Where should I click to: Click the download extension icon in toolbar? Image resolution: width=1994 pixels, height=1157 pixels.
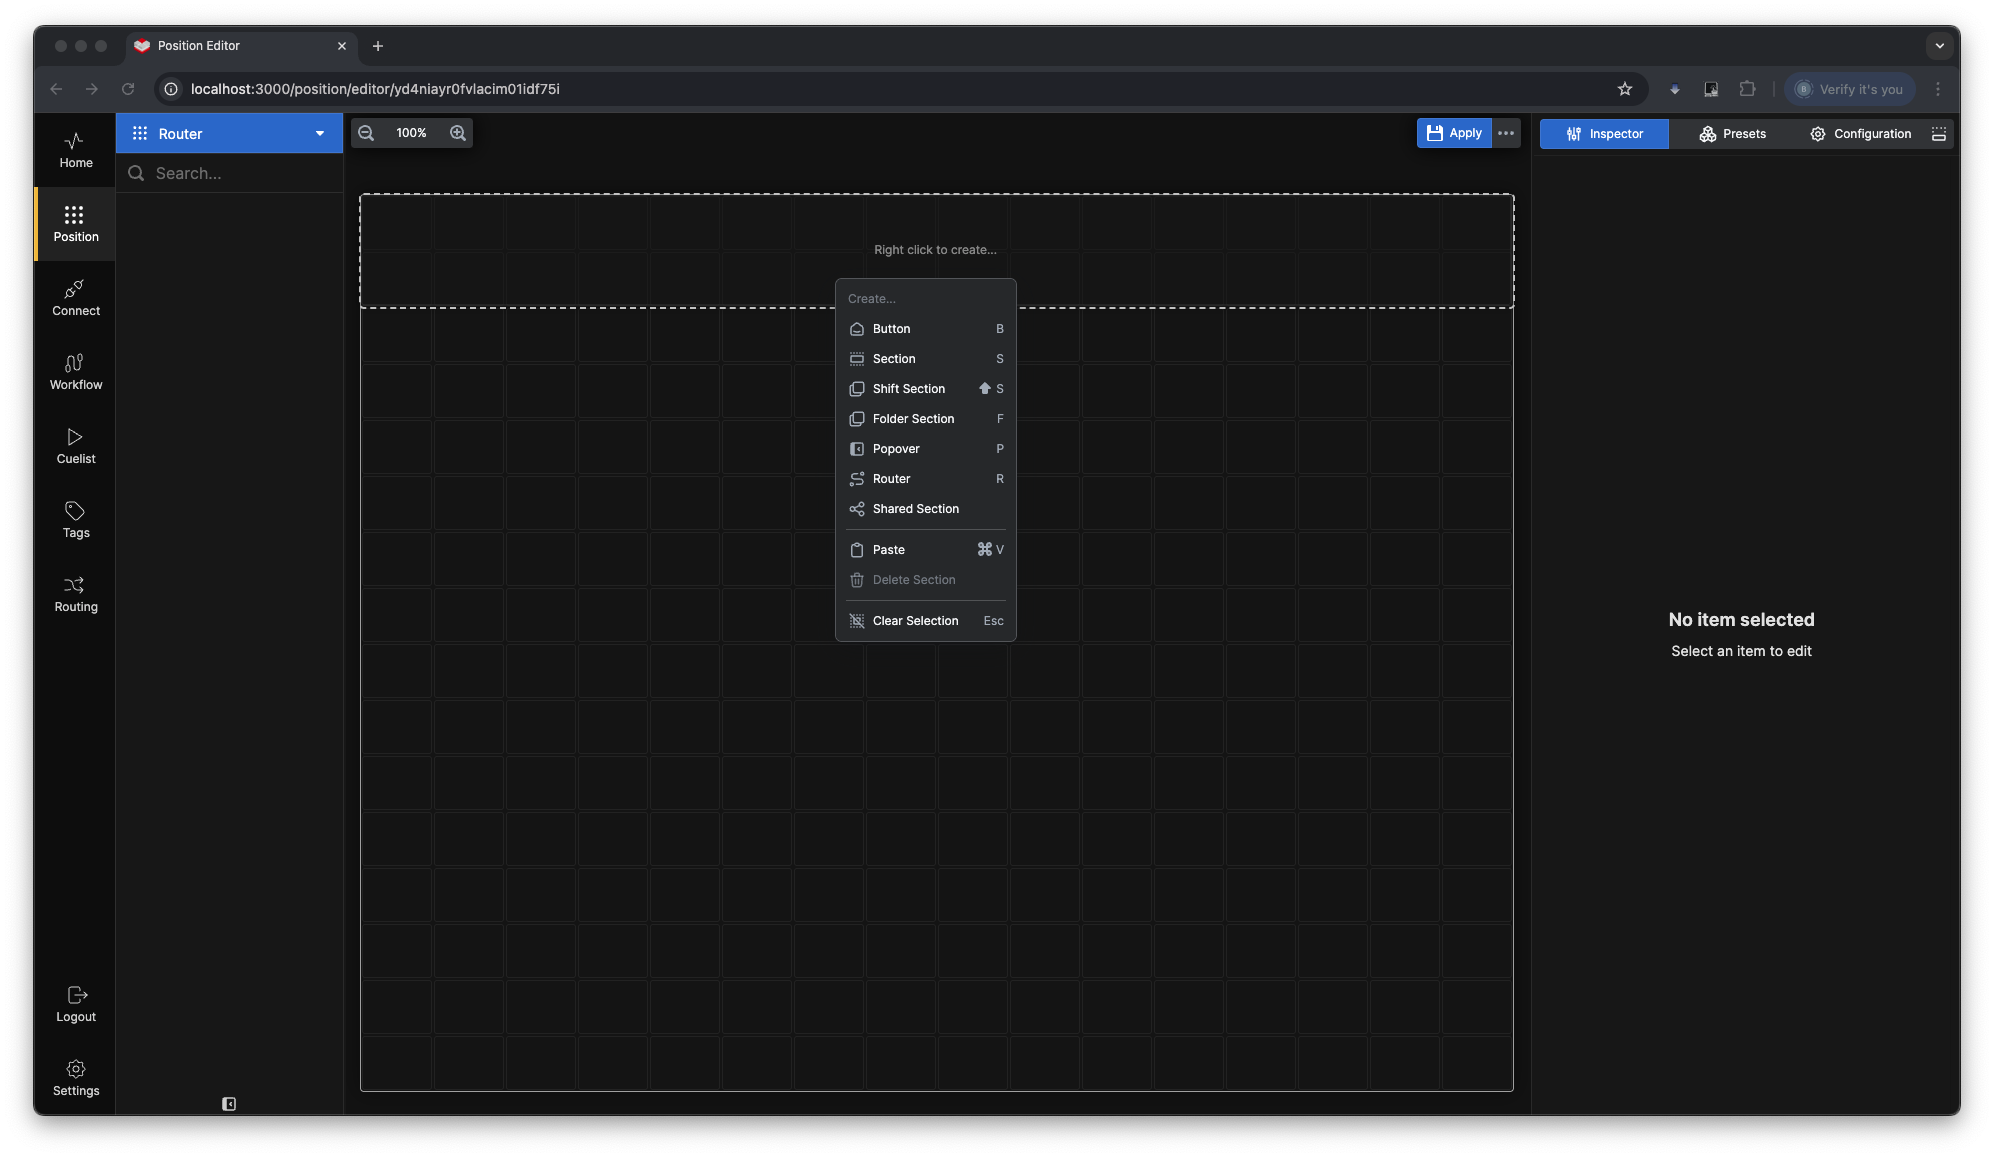1675,89
